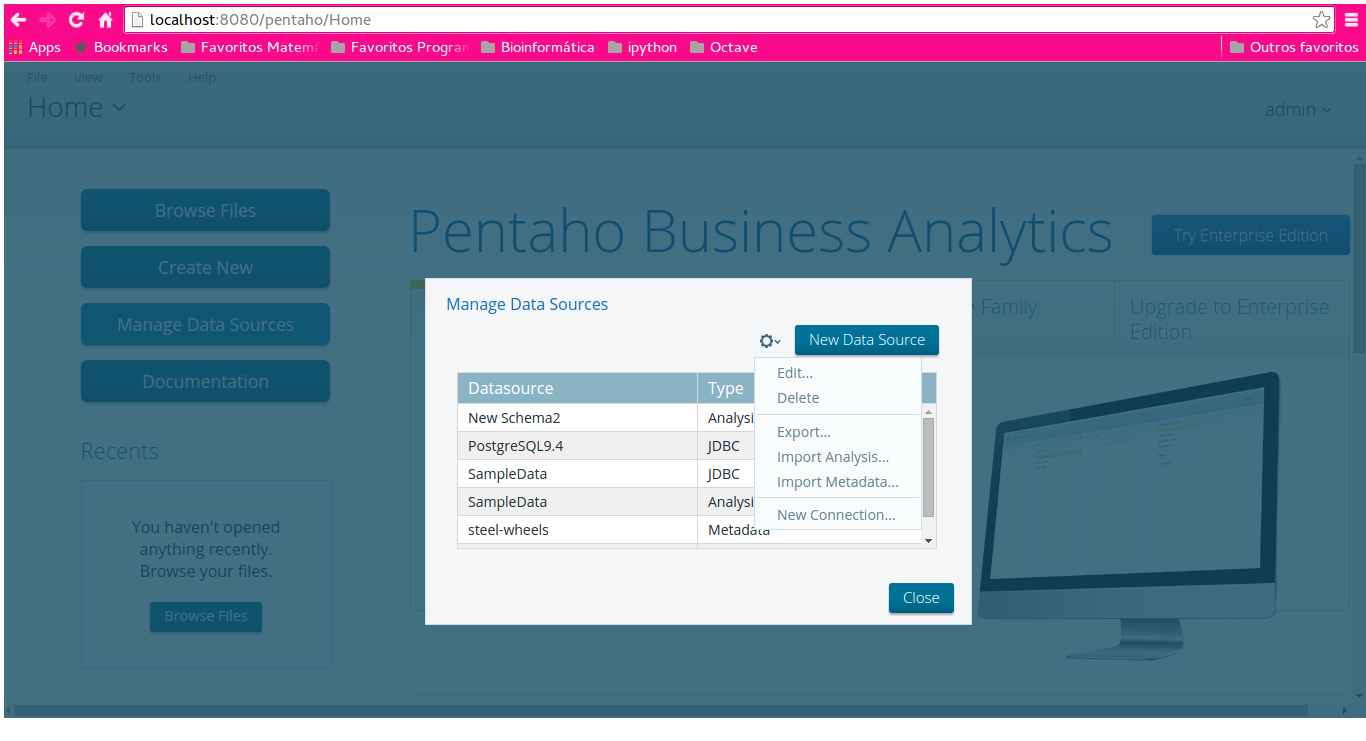
Task: Select New Connection... menu entry
Action: tap(836, 515)
